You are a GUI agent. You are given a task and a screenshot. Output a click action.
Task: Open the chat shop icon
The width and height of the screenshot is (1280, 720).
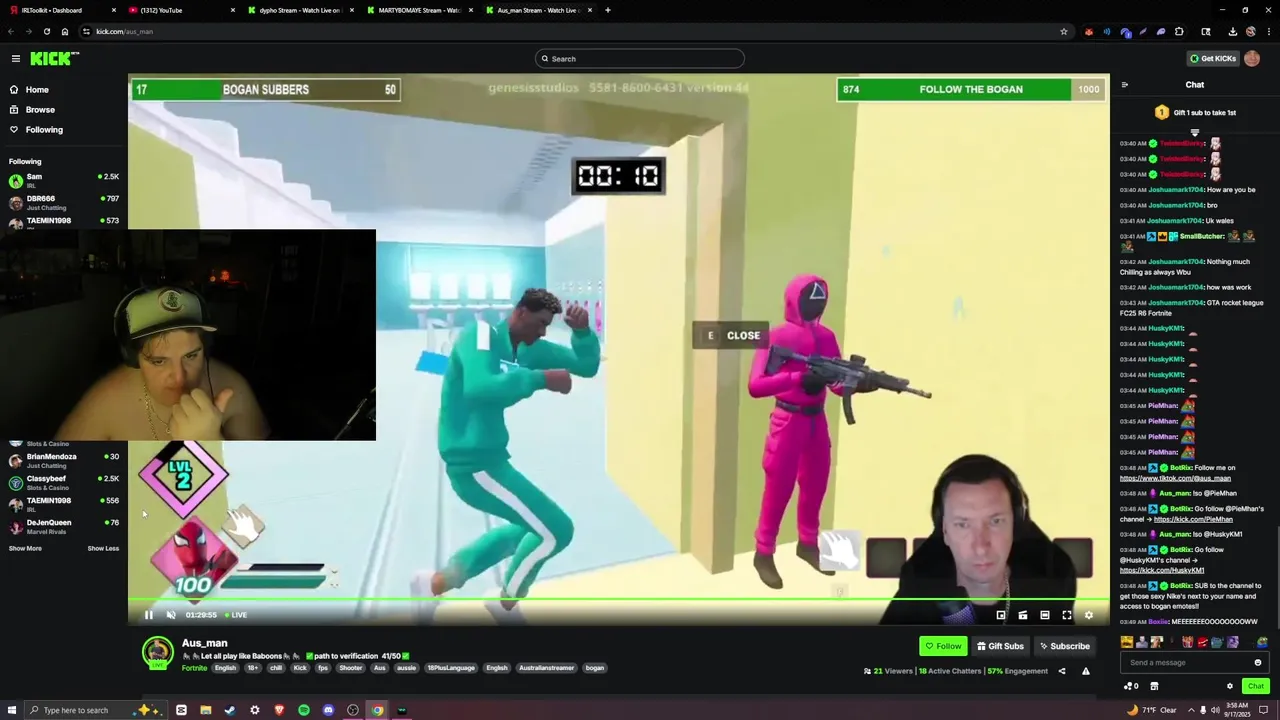(x=1154, y=686)
